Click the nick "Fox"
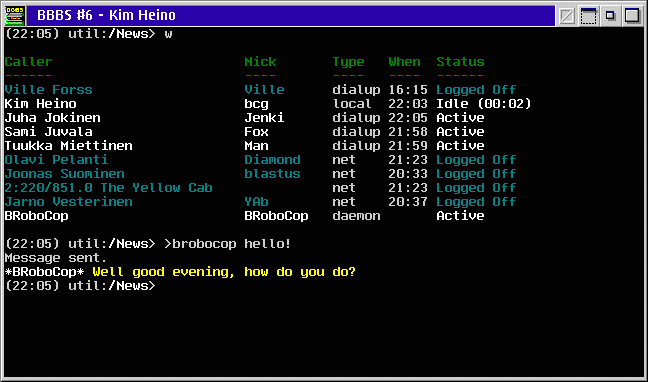Screen dimensions: 648x382 pos(256,132)
